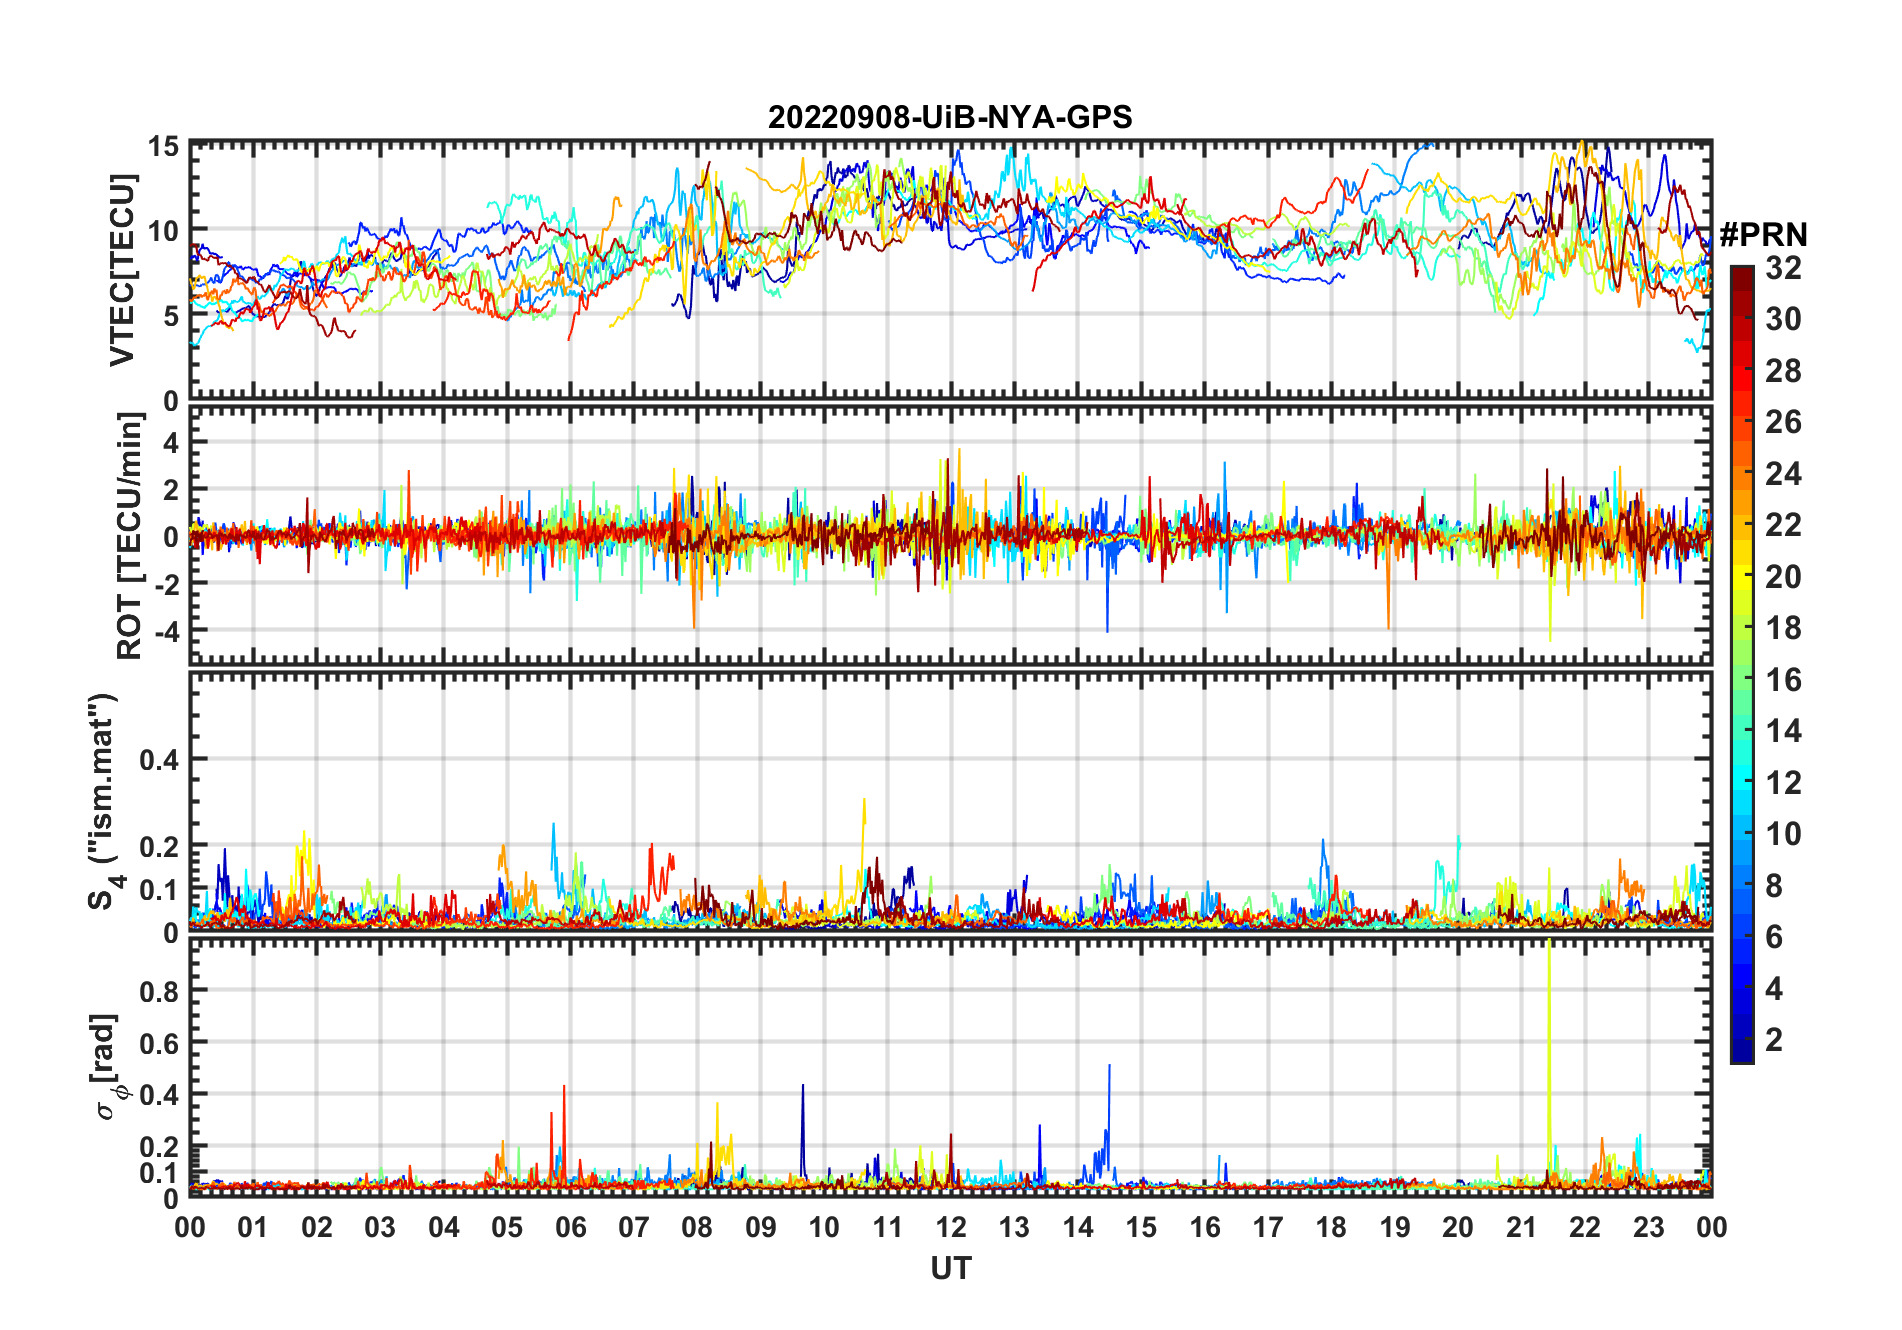The height and width of the screenshot is (1330, 1902).
Task: Click VTEC y-axis tick label 15
Action: 163,146
